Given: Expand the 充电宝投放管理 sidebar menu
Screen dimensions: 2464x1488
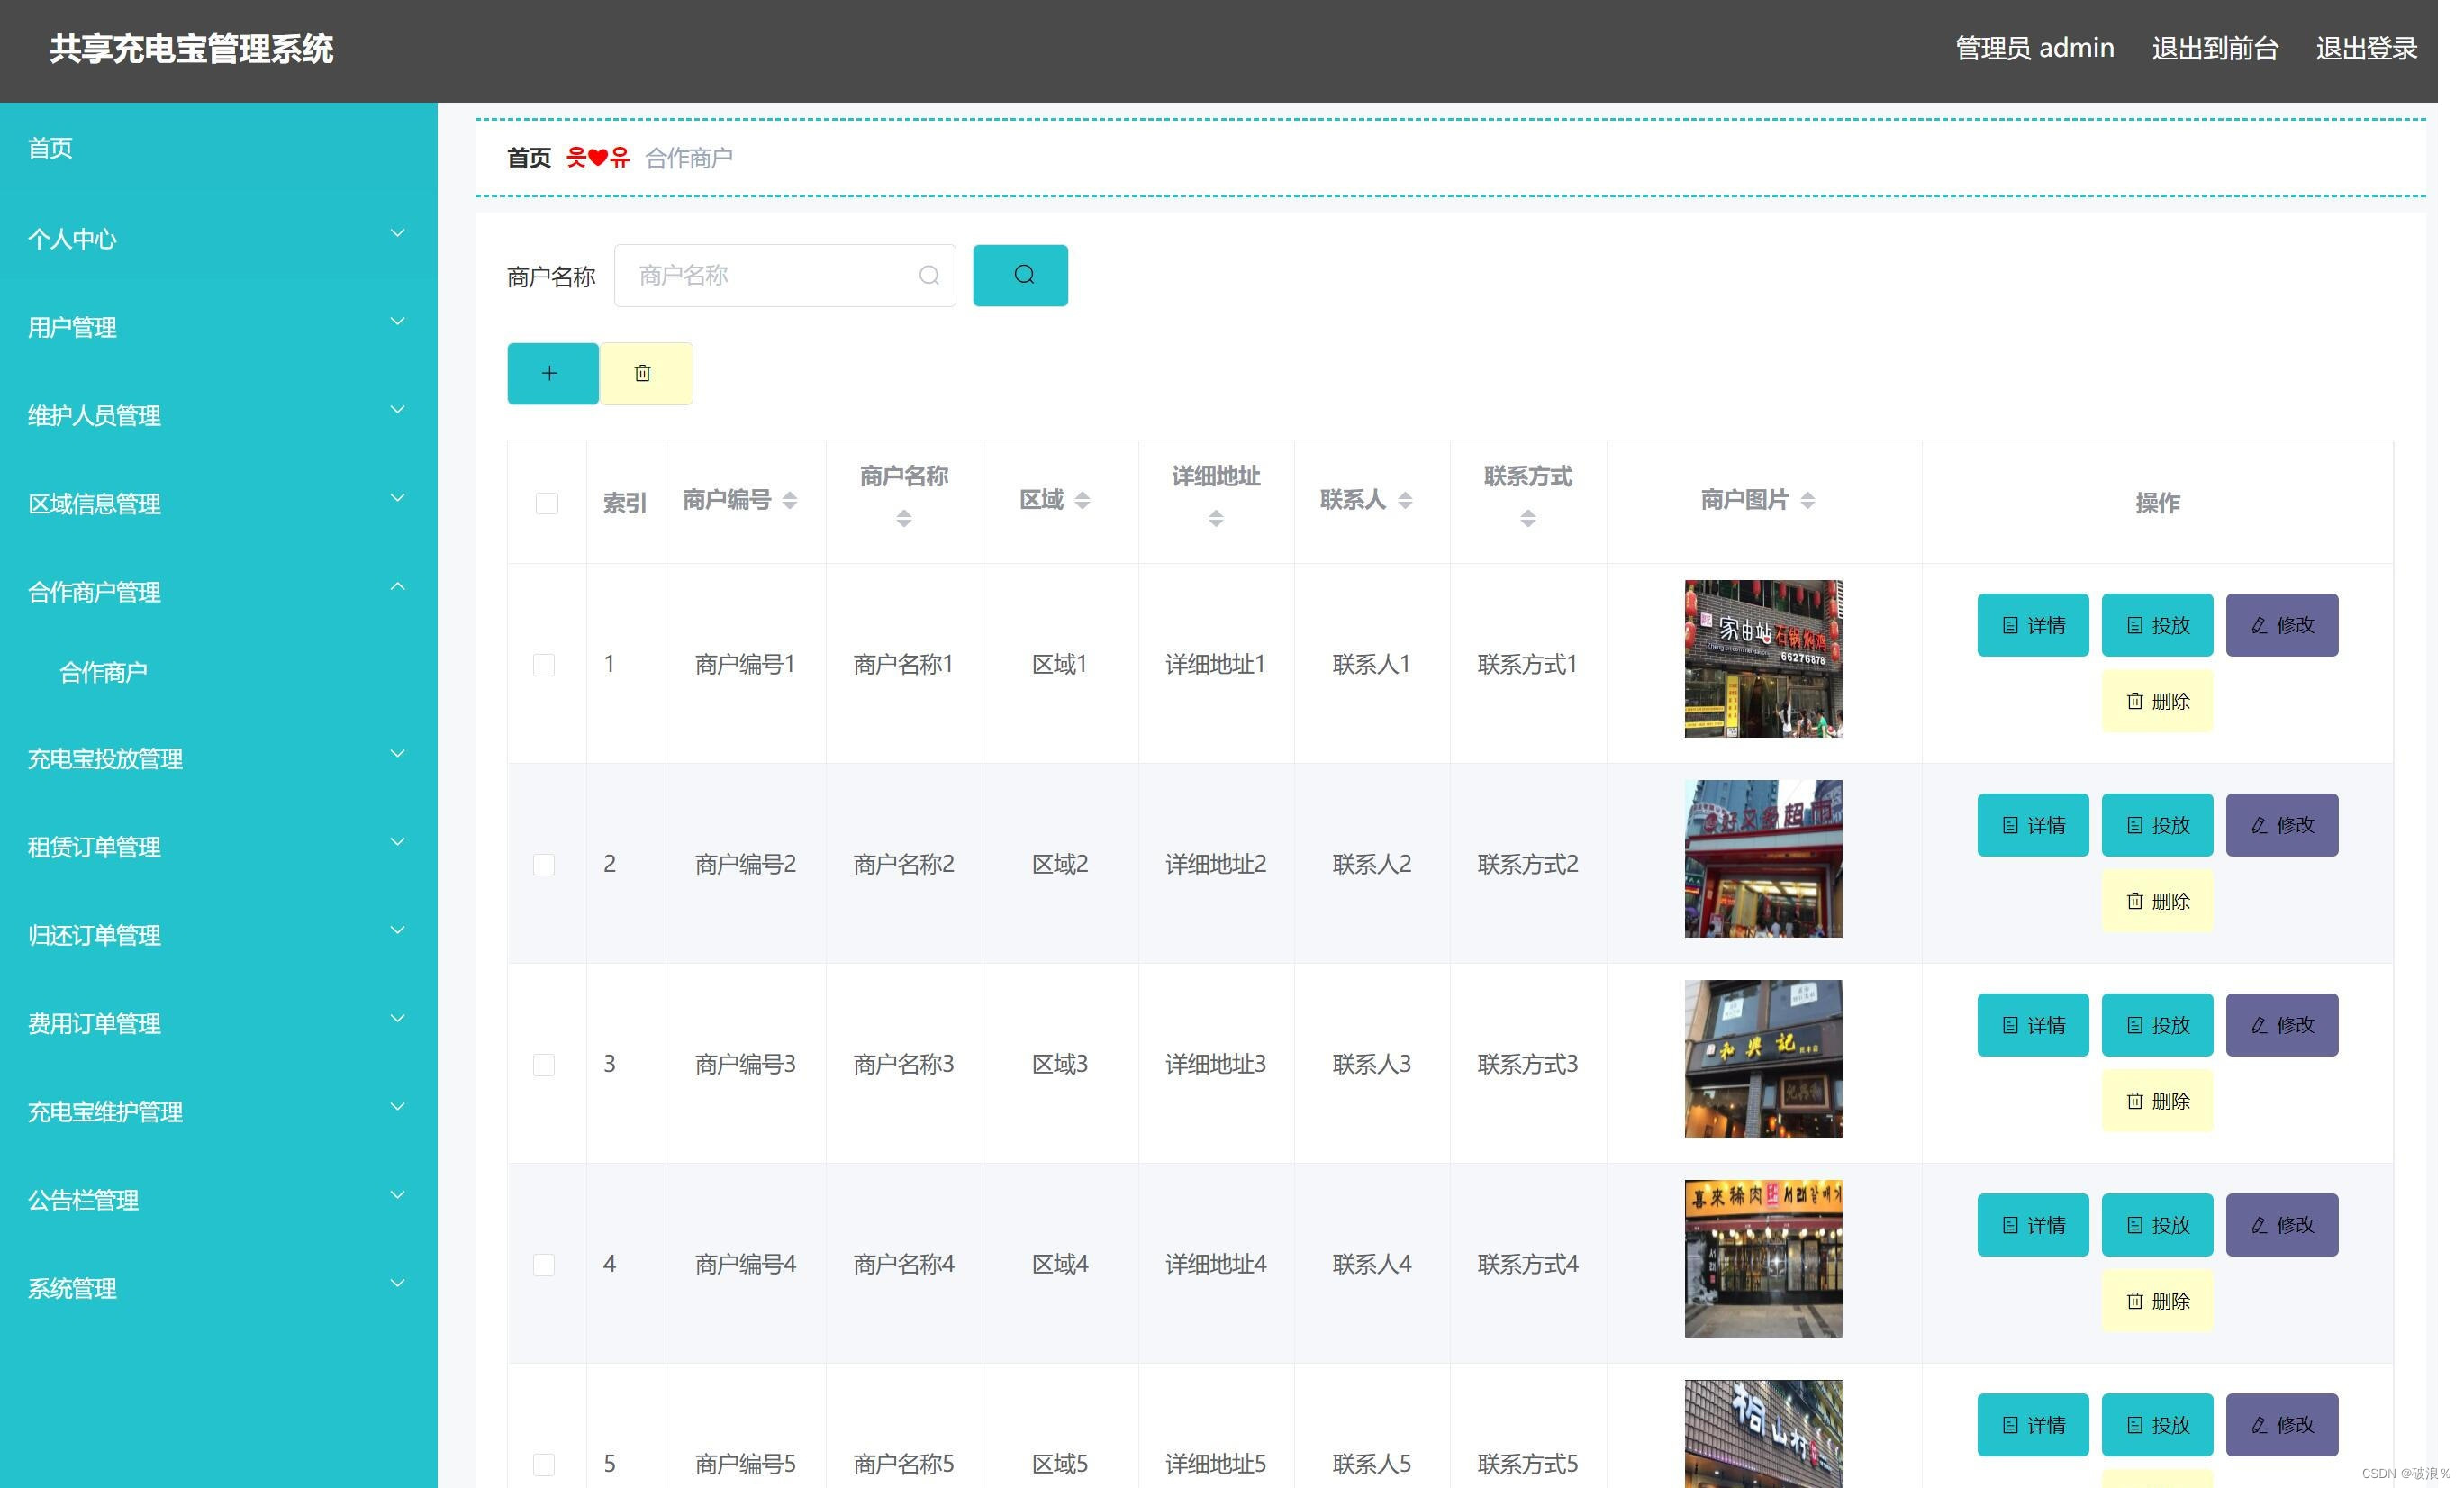Looking at the screenshot, I should tap(218, 758).
